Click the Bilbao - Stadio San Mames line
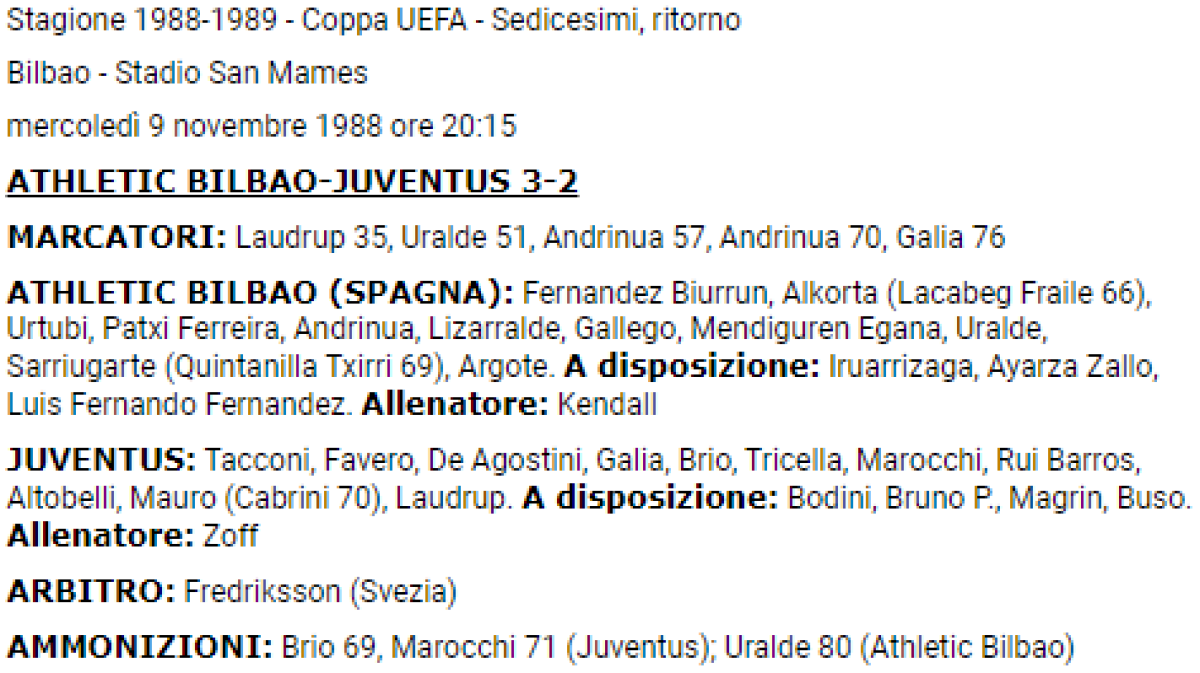Image resolution: width=1200 pixels, height=673 pixels. [x=187, y=73]
